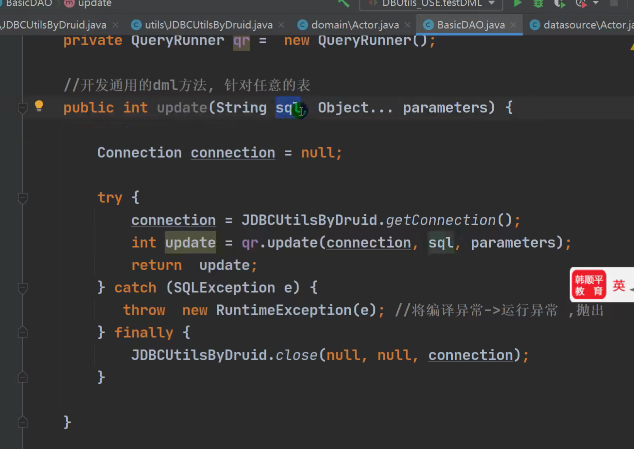Screen dimensions: 634x449
Task: Click the method name update in signature
Action: 182,108
